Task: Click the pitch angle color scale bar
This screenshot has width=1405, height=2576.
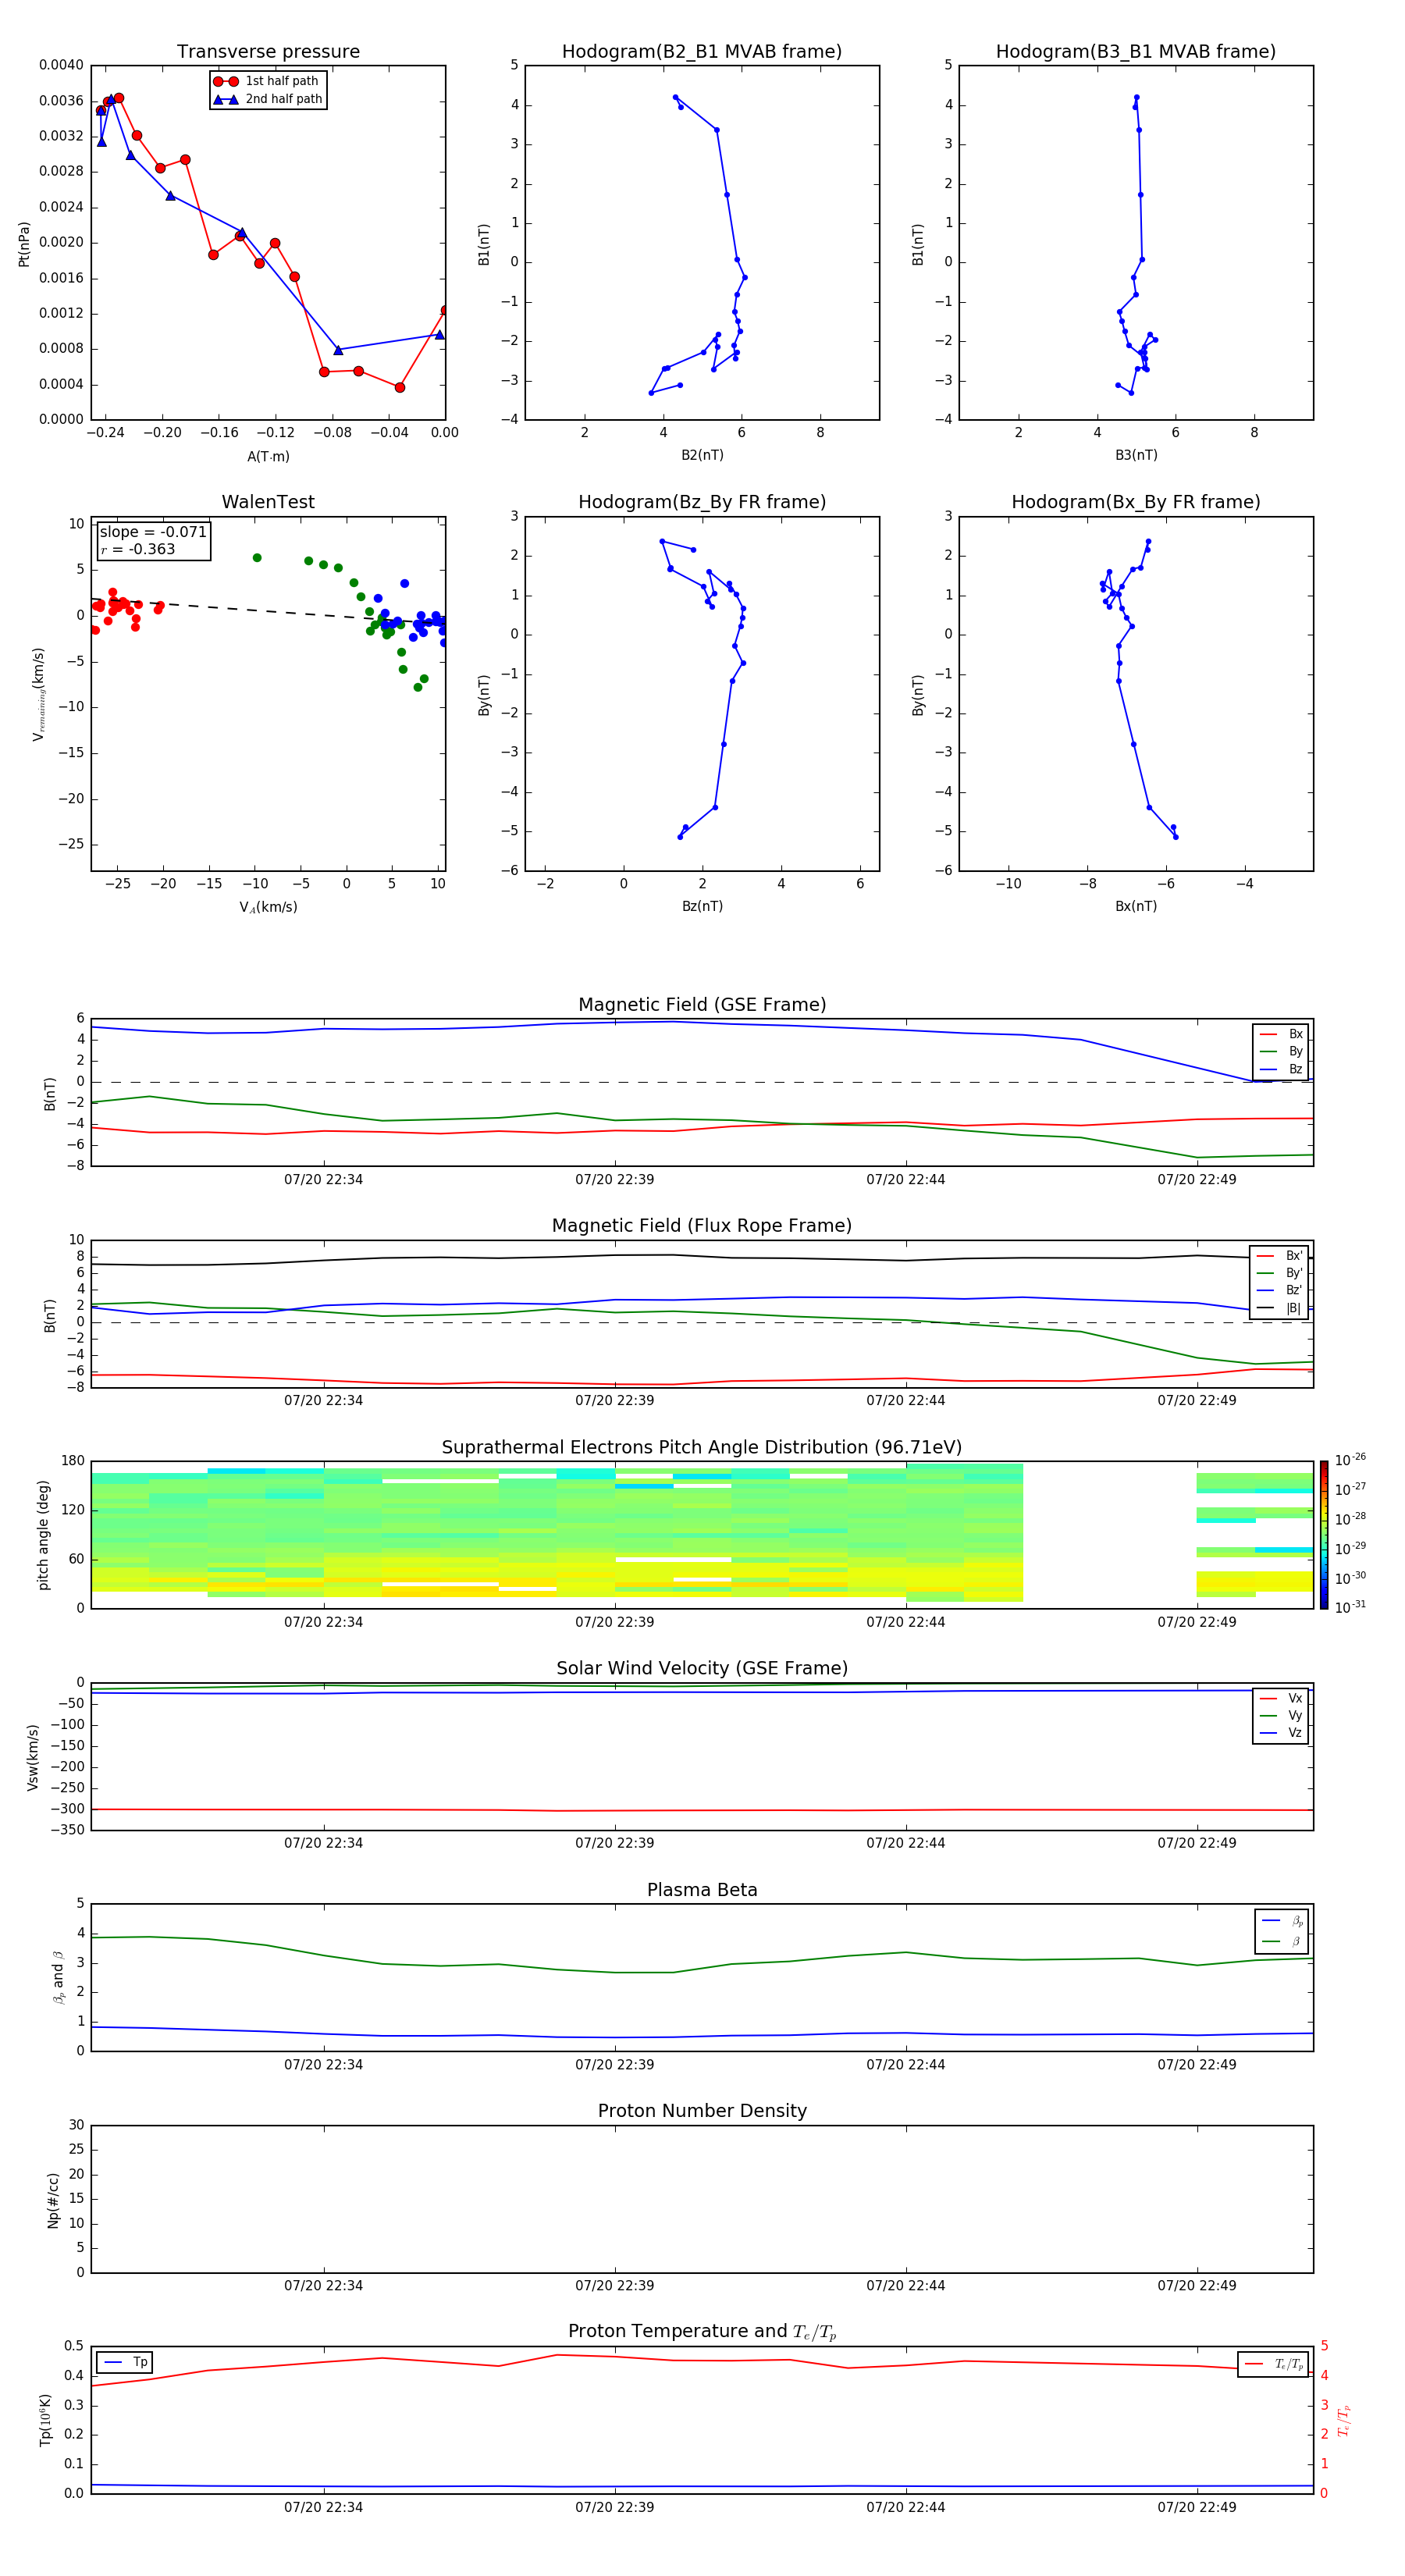Action: click(x=1324, y=1534)
